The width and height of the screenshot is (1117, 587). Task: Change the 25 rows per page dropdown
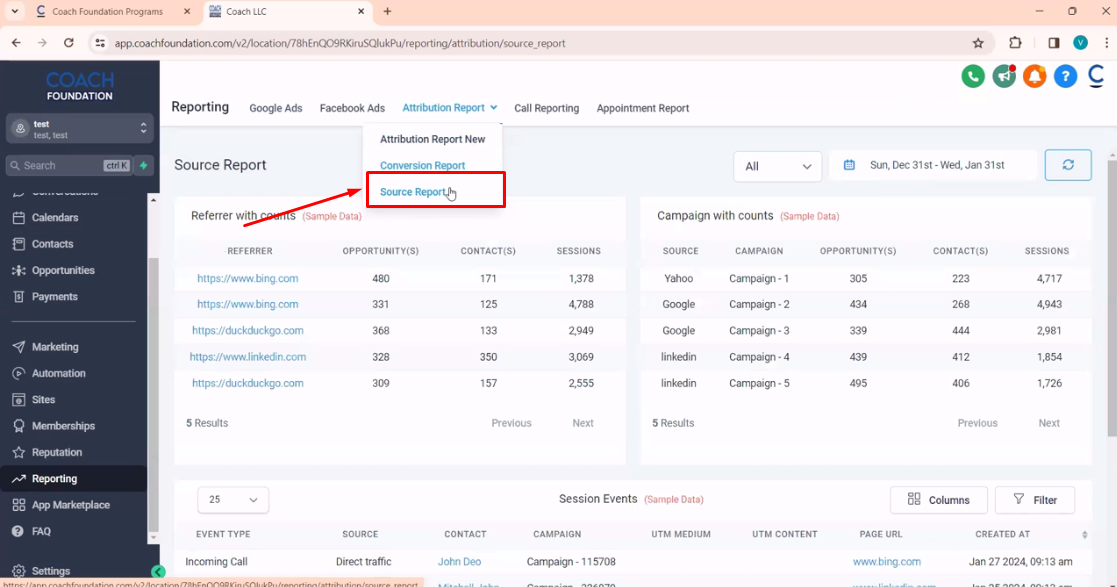tap(233, 499)
